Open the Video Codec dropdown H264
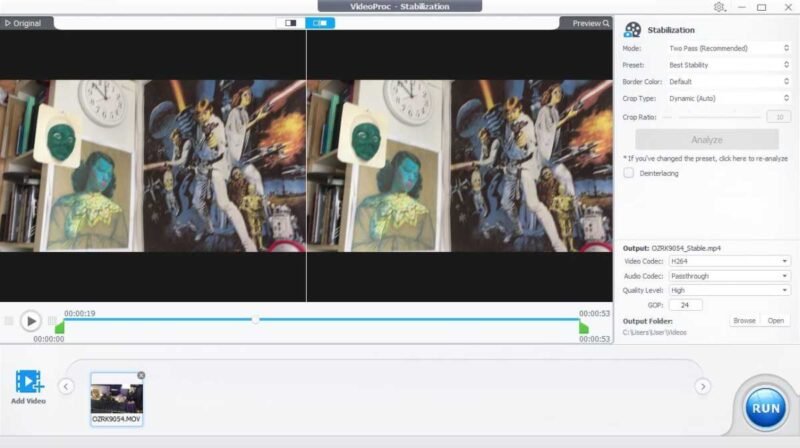This screenshot has height=448, width=800. pos(729,261)
